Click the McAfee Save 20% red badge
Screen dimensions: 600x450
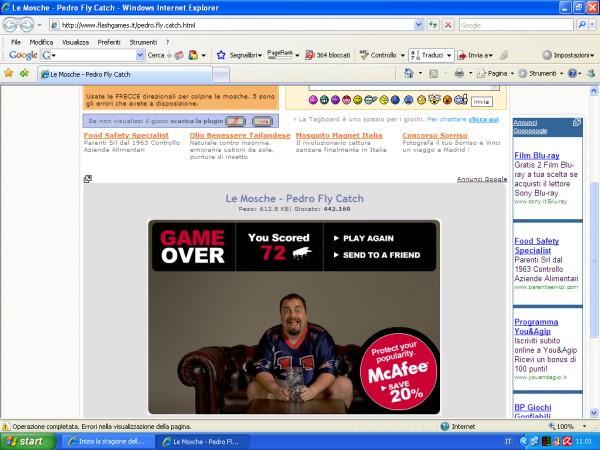(x=398, y=371)
